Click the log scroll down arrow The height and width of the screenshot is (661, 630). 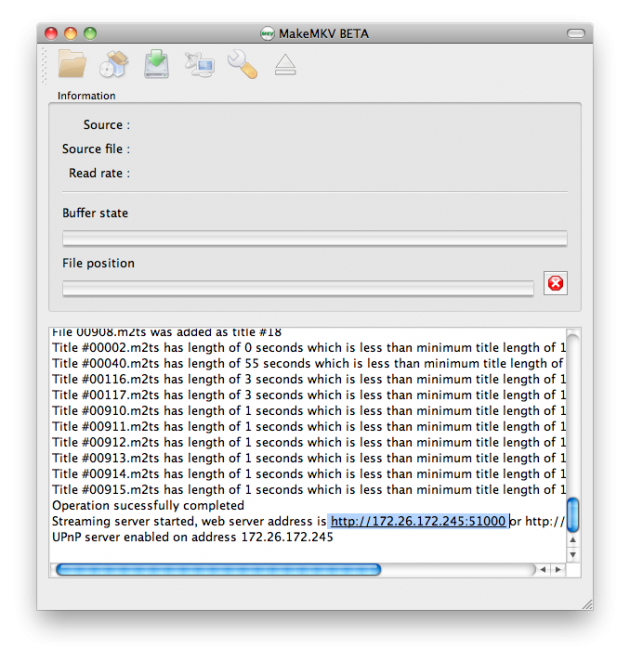tap(573, 554)
